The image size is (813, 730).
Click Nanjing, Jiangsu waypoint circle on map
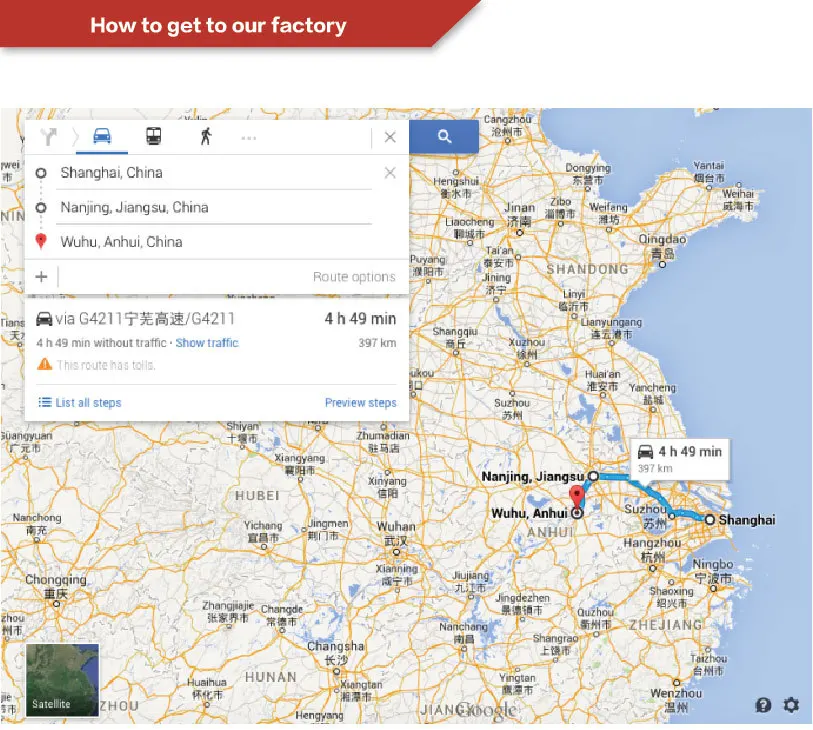(594, 476)
